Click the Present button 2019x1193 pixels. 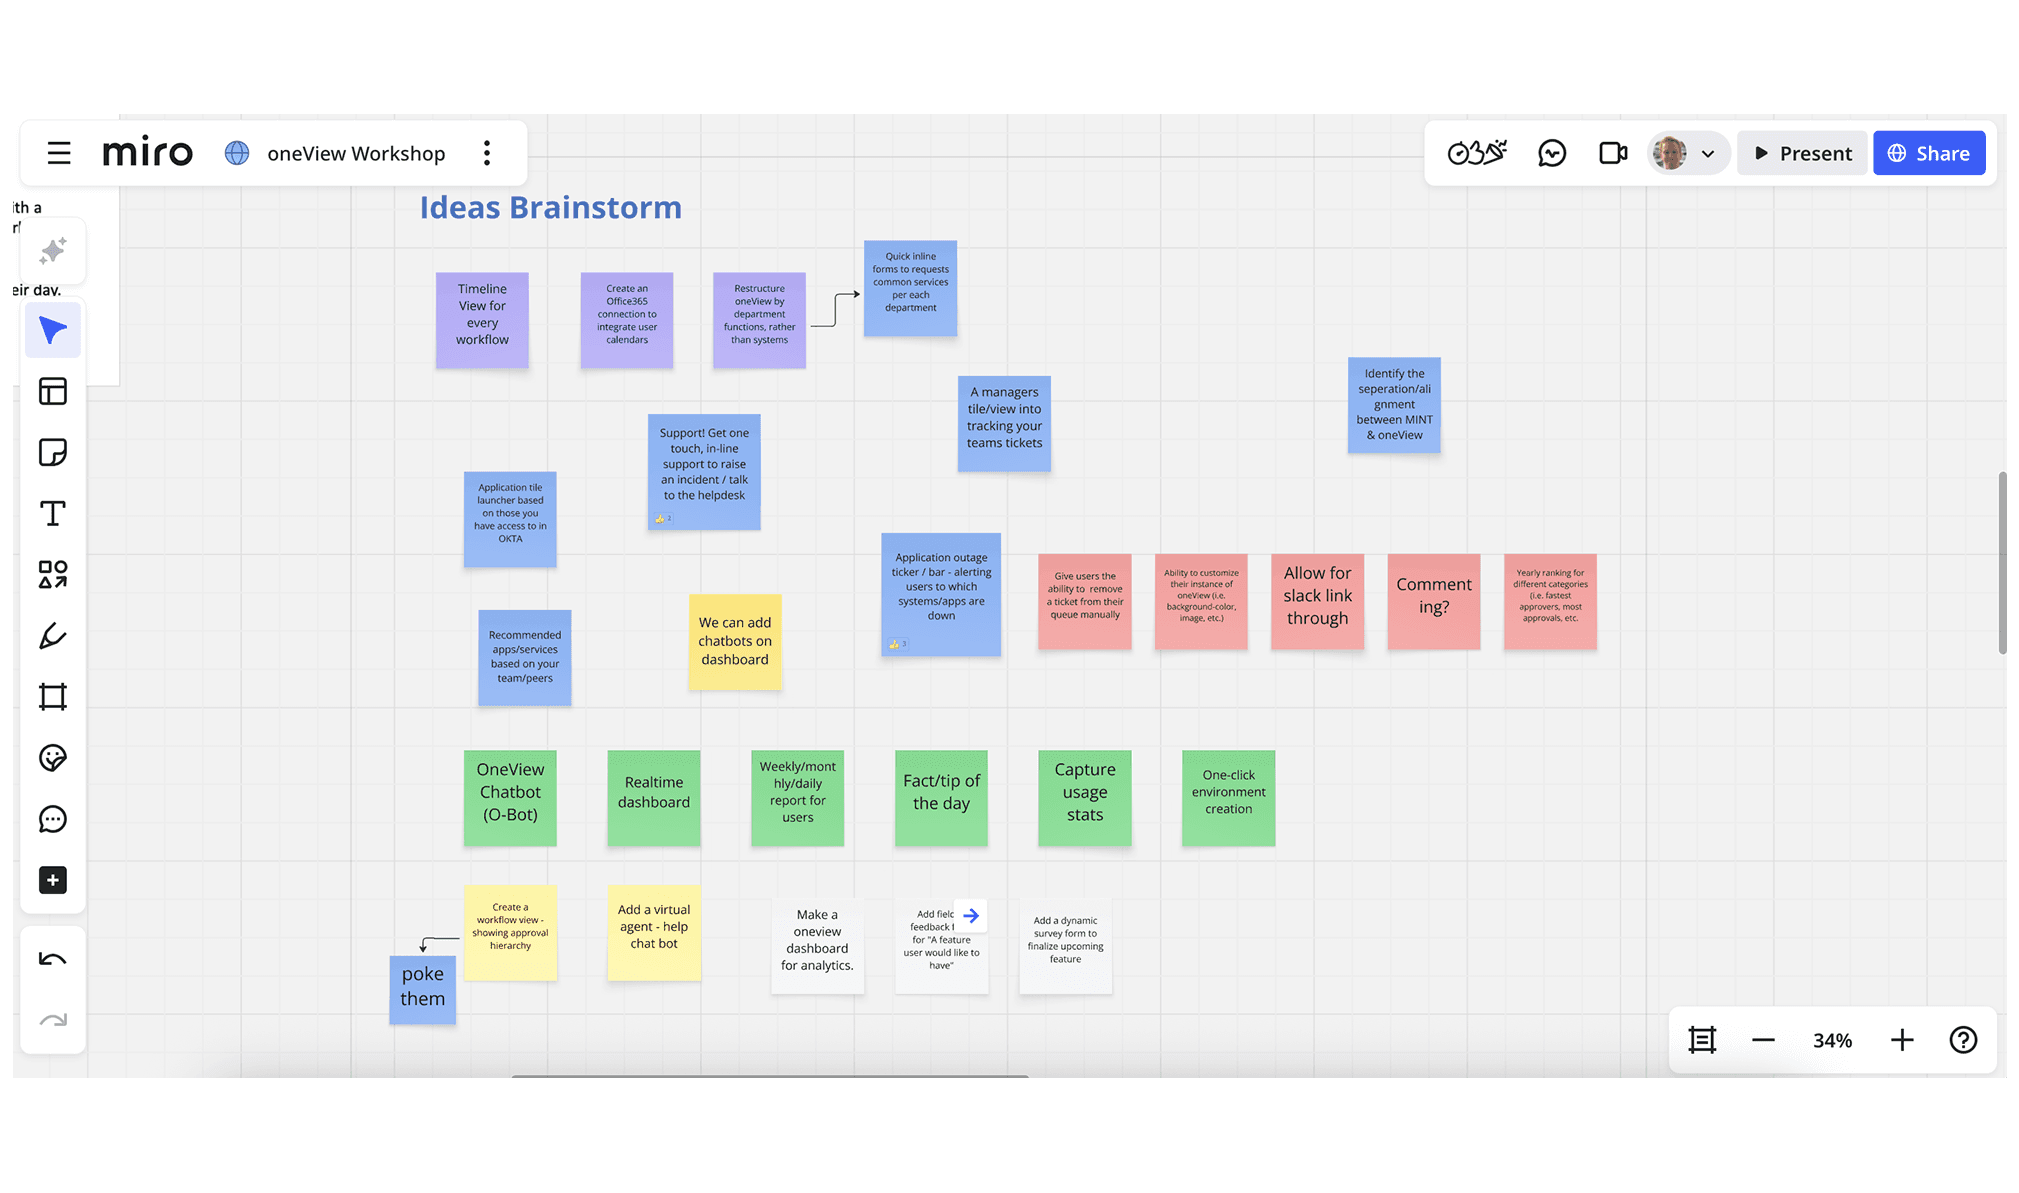[1803, 153]
